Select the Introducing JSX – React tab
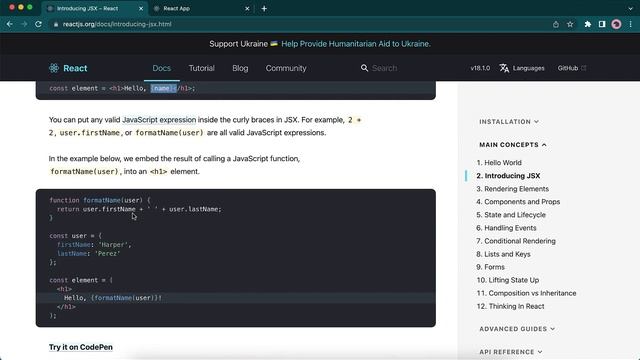The height and width of the screenshot is (360, 640). (95, 8)
